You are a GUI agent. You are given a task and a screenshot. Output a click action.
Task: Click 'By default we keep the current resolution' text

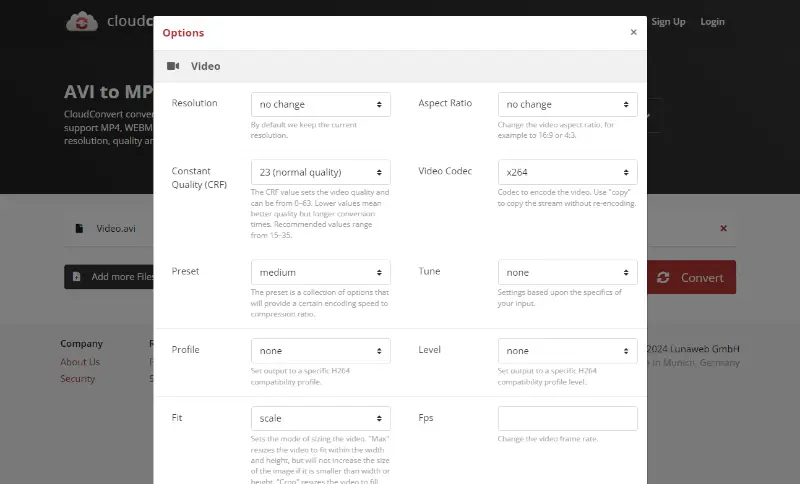point(304,130)
